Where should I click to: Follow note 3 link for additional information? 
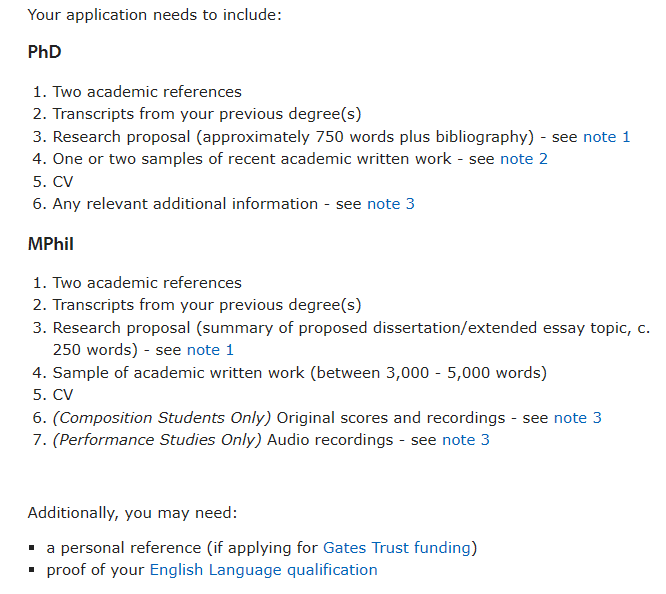tap(391, 204)
